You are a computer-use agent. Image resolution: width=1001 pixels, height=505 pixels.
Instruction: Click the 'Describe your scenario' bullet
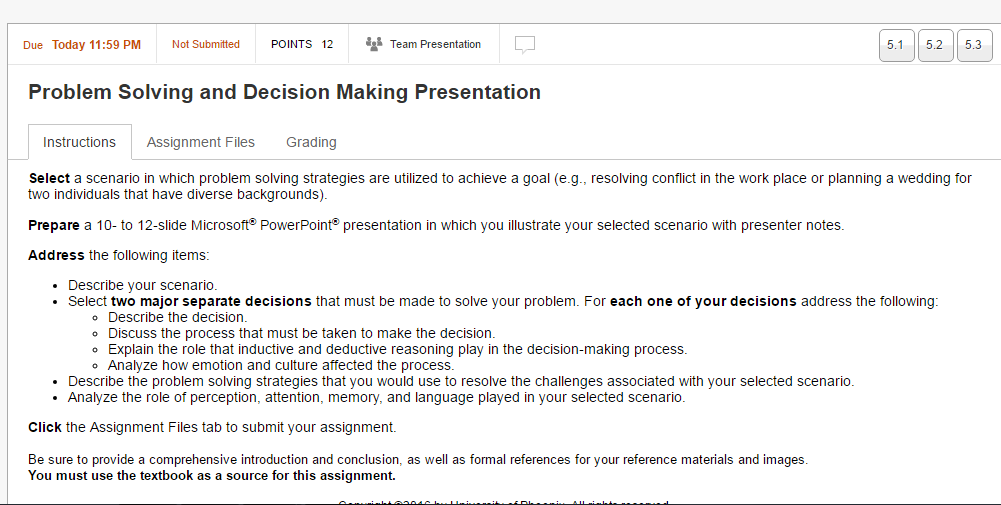click(142, 285)
